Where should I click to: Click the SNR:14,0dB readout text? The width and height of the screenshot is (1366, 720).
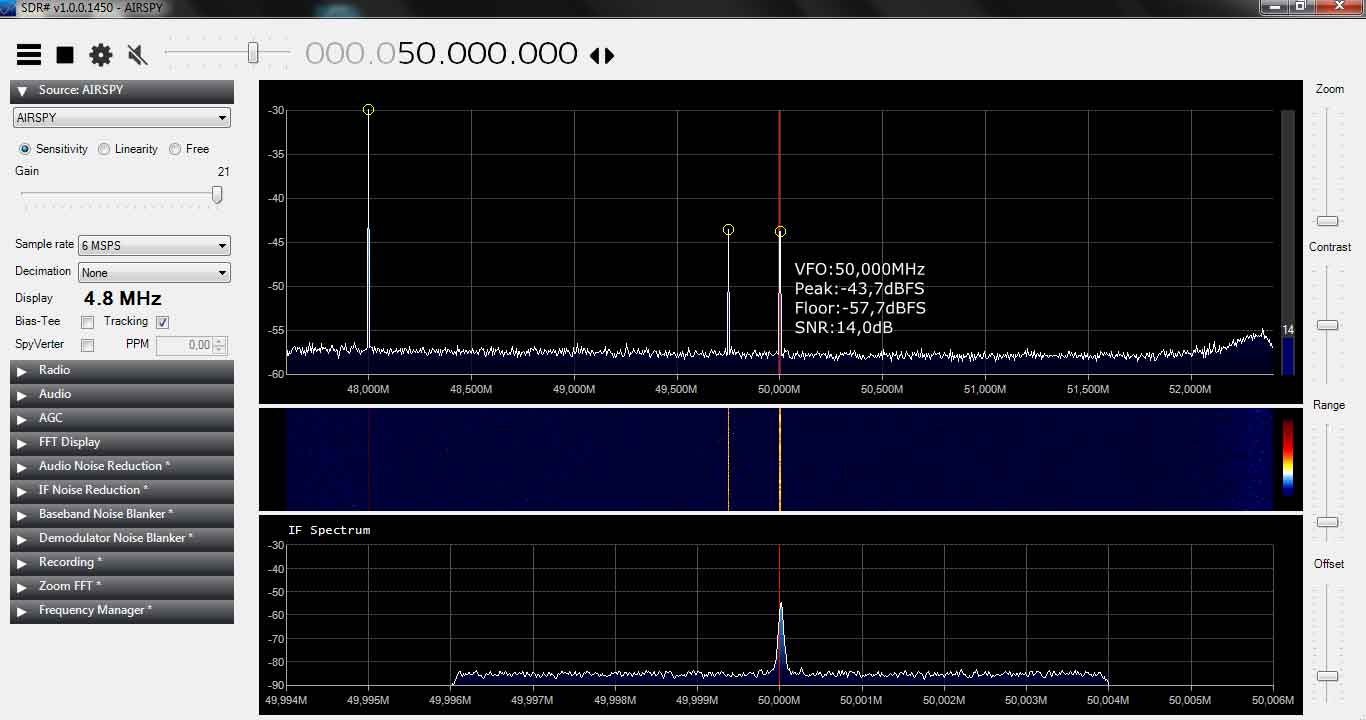(x=844, y=327)
